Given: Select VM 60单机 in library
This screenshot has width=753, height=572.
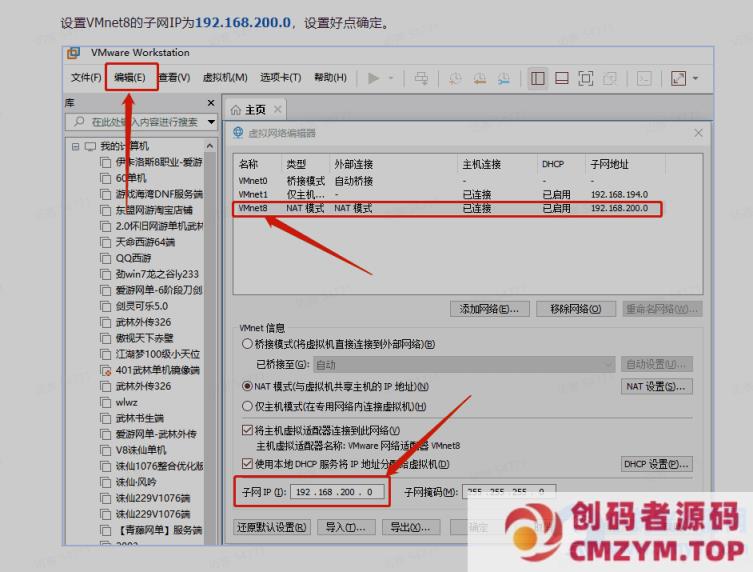Looking at the screenshot, I should pos(123,178).
